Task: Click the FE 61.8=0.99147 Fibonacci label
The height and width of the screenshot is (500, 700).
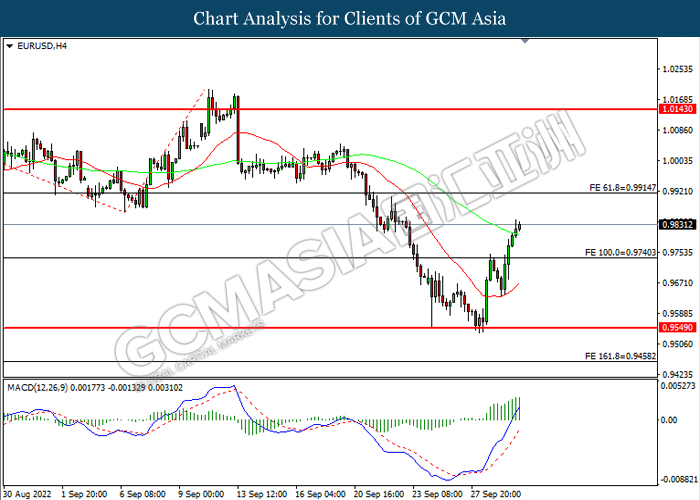Action: click(622, 188)
